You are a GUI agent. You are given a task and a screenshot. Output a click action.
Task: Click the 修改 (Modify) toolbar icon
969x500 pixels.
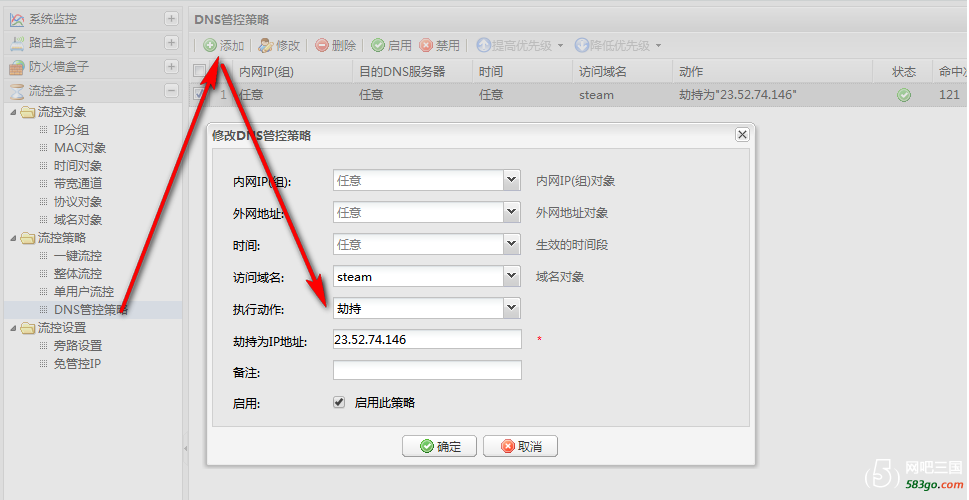pyautogui.click(x=266, y=46)
